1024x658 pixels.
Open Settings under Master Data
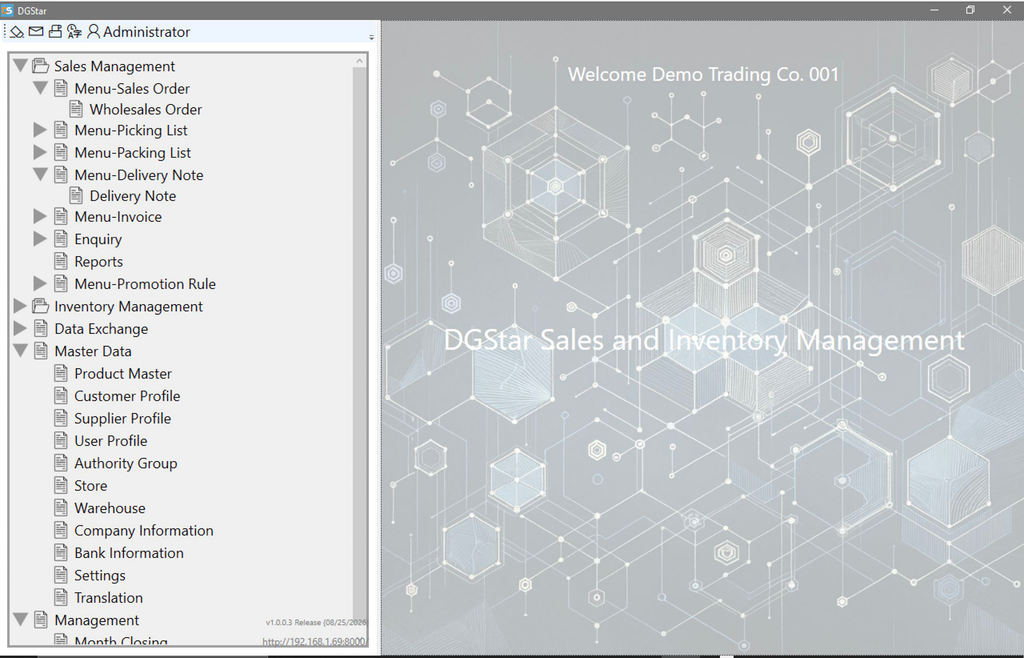pyautogui.click(x=100, y=575)
